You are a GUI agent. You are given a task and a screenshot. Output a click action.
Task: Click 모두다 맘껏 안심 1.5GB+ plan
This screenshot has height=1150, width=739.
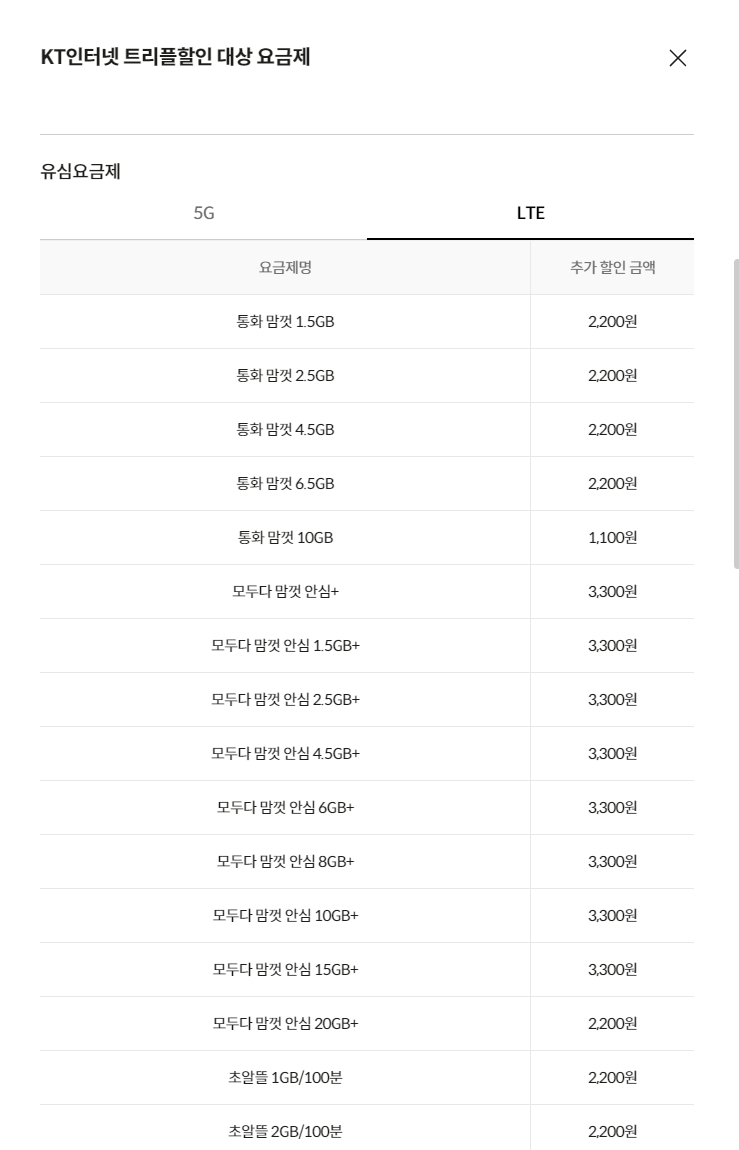click(x=285, y=645)
